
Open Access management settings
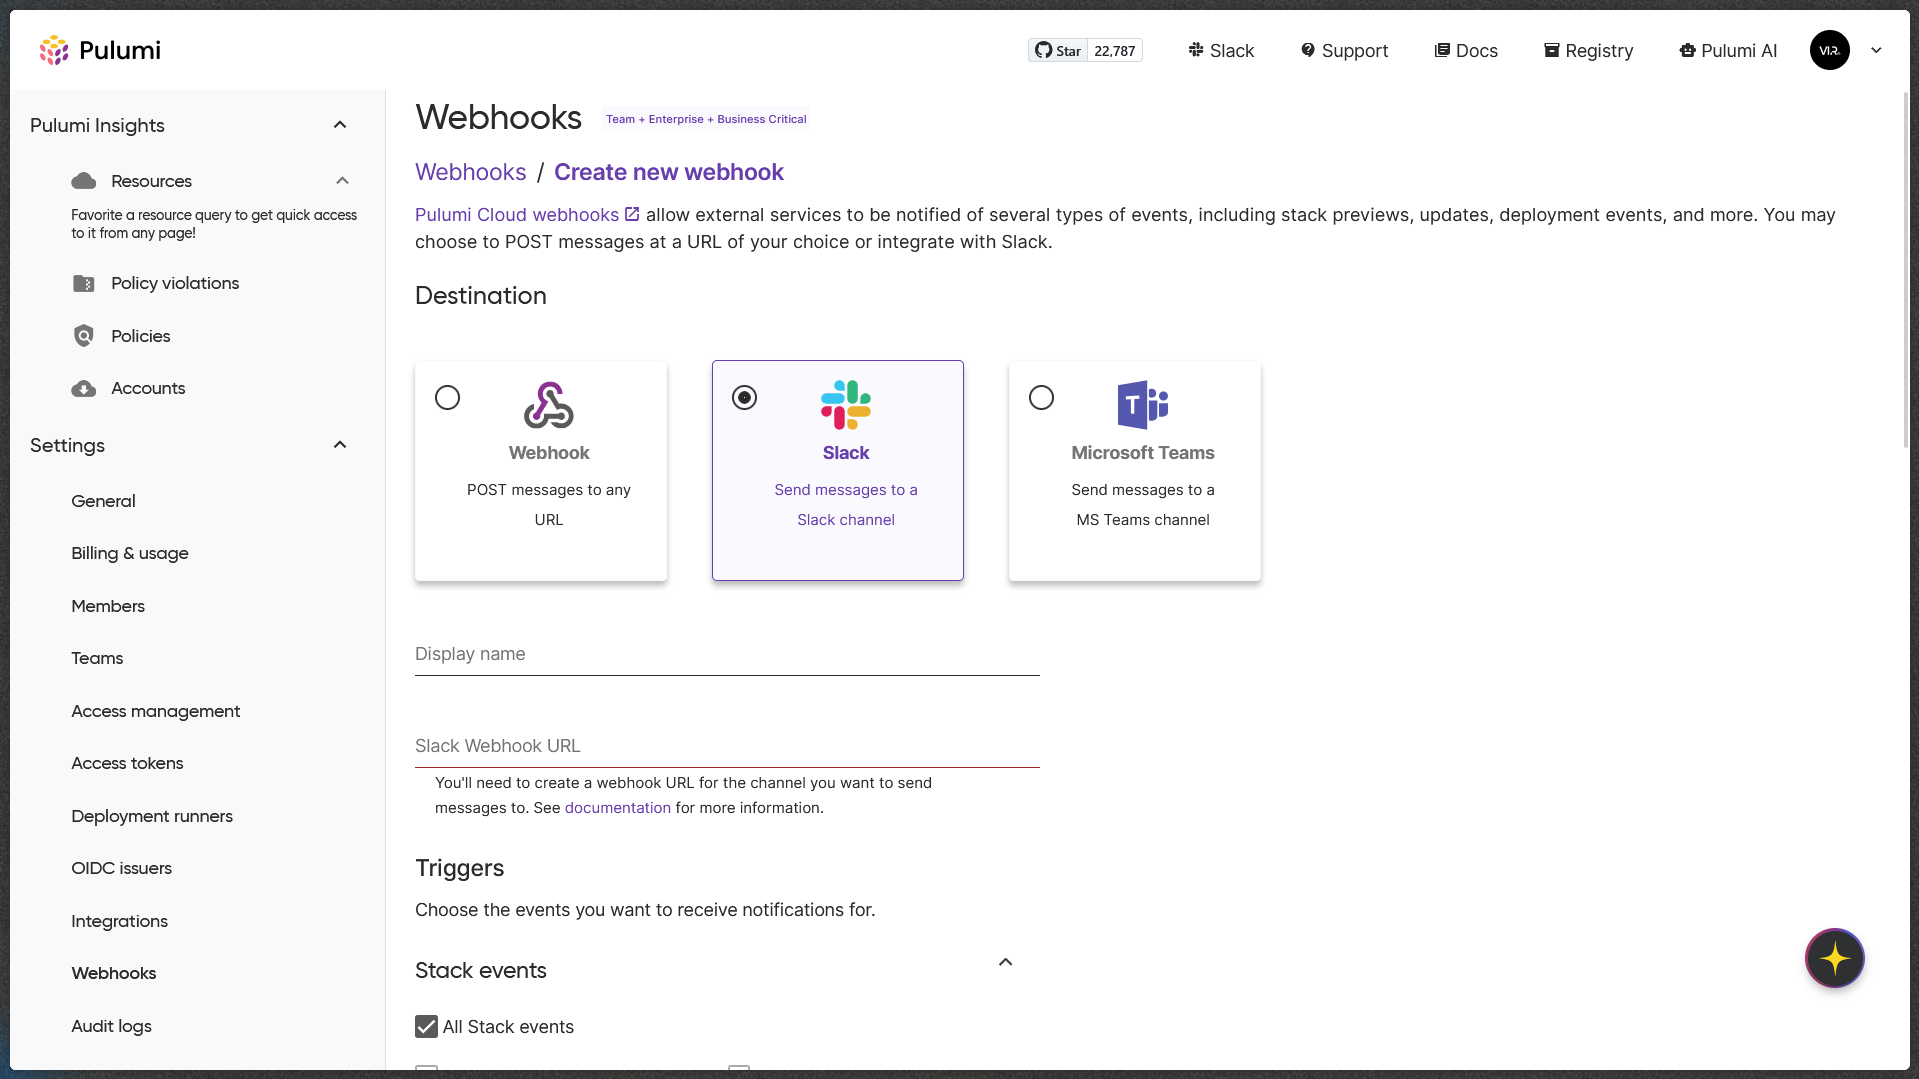(x=155, y=711)
